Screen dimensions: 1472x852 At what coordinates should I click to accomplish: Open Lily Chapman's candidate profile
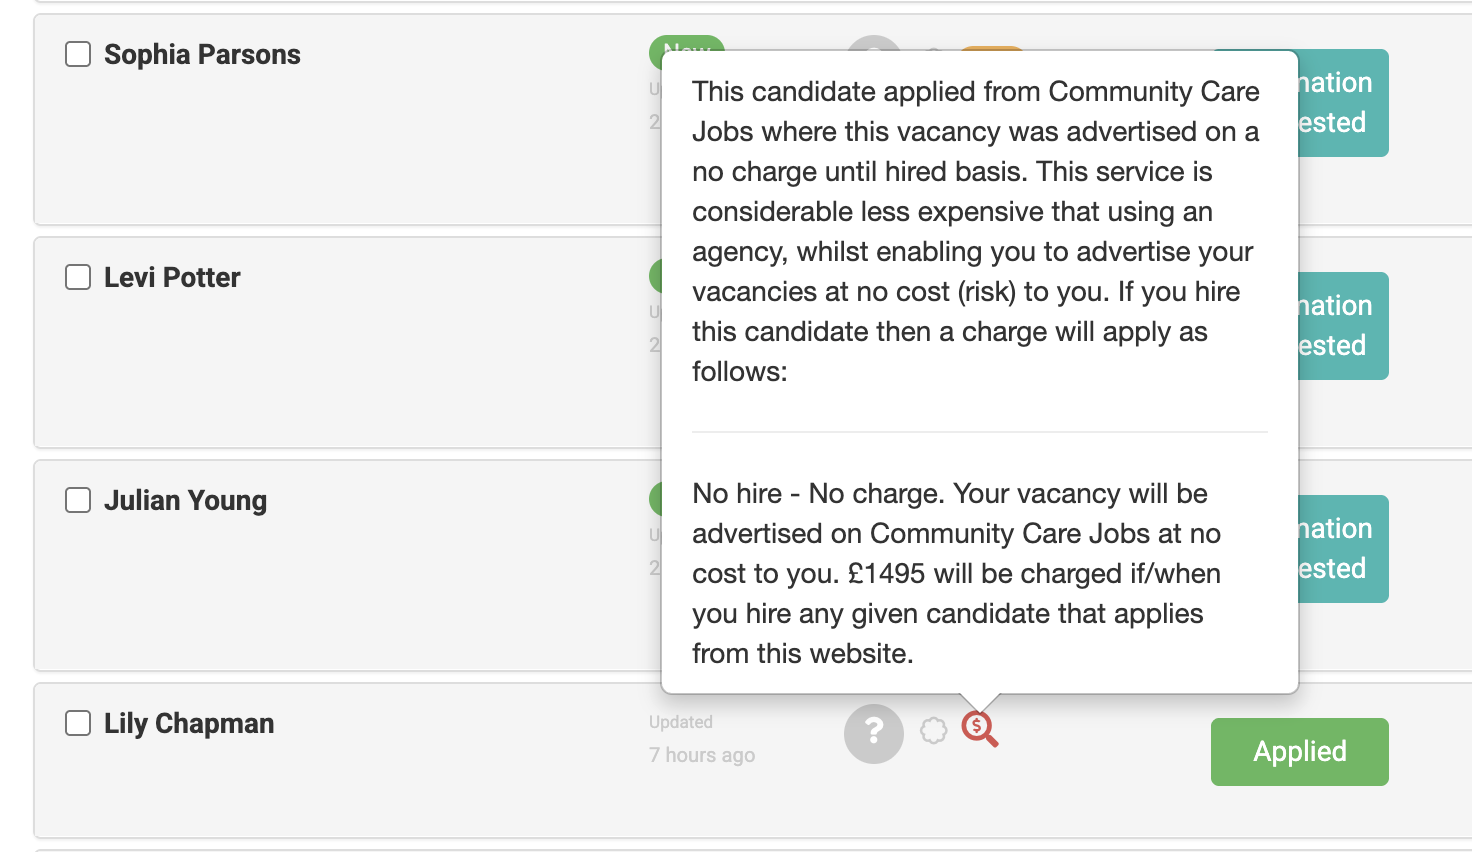(x=189, y=724)
